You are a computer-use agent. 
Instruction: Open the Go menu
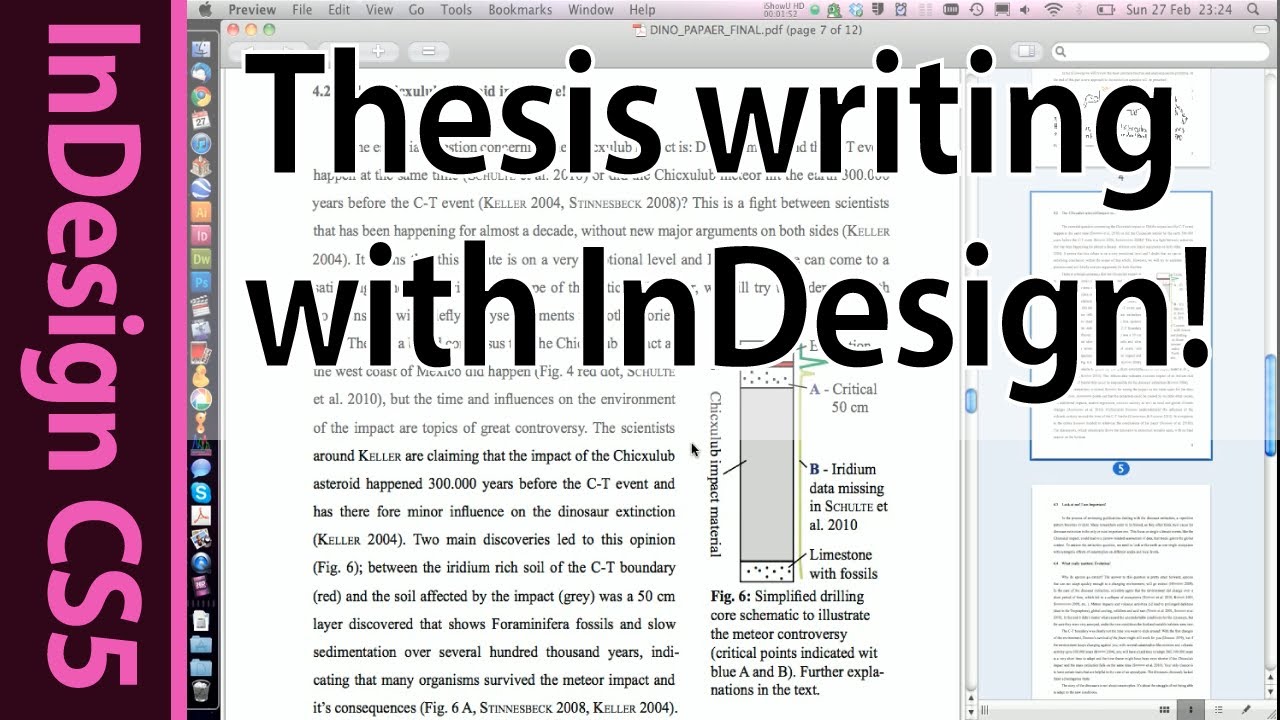point(416,10)
